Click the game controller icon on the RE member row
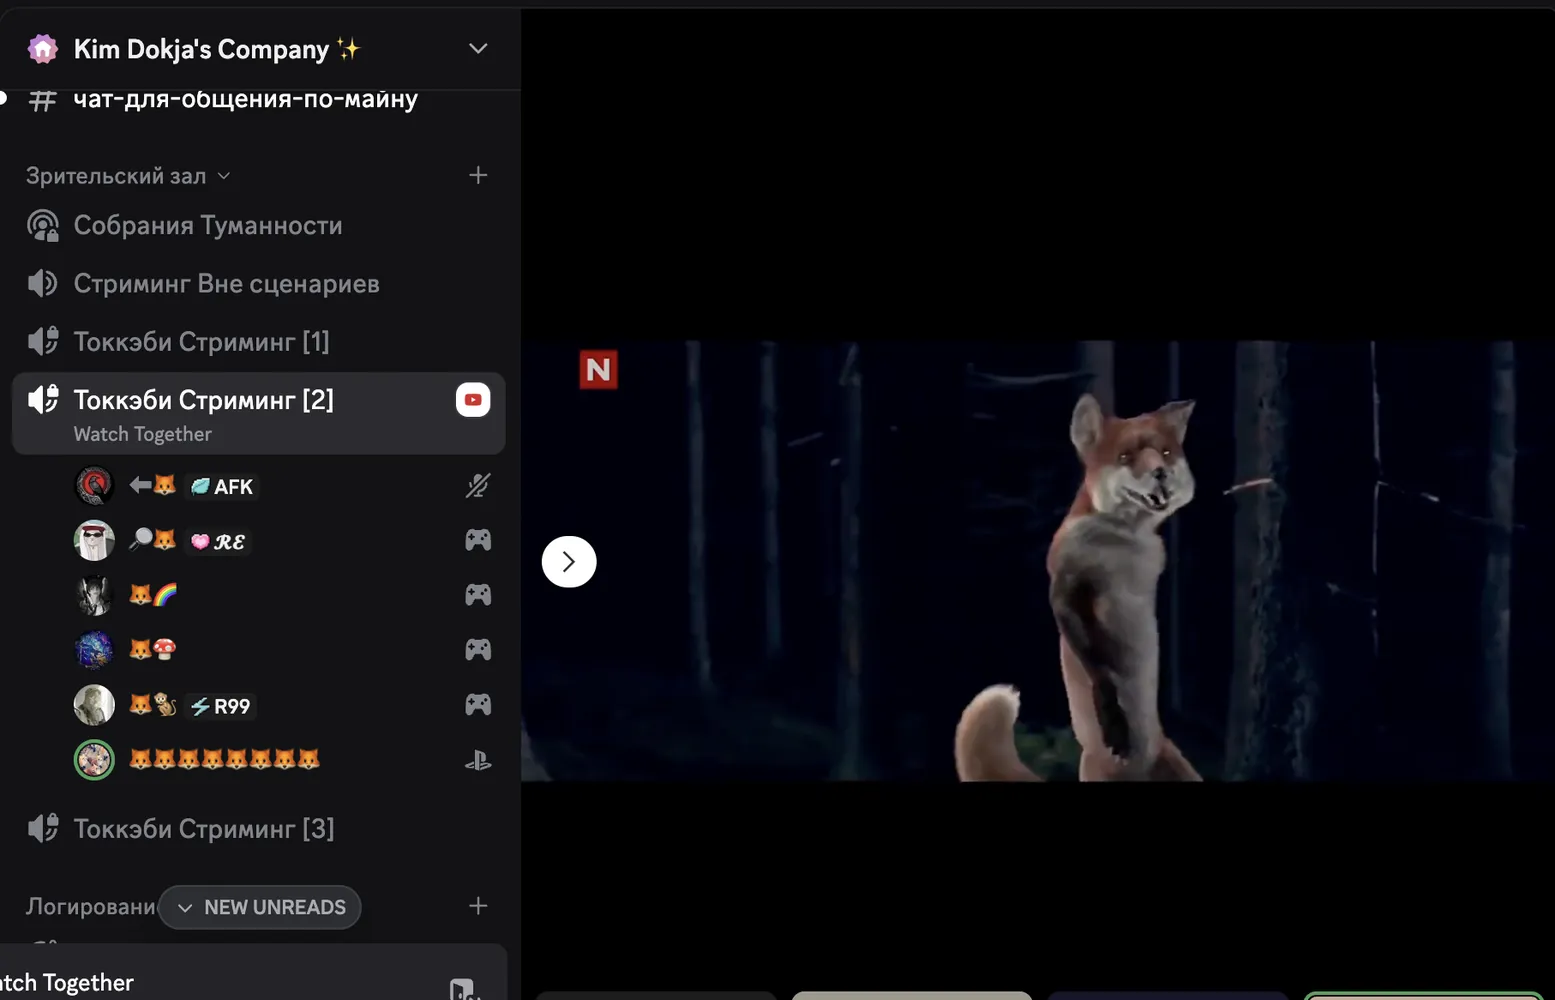Screen dimensions: 1555x1000 pos(478,541)
